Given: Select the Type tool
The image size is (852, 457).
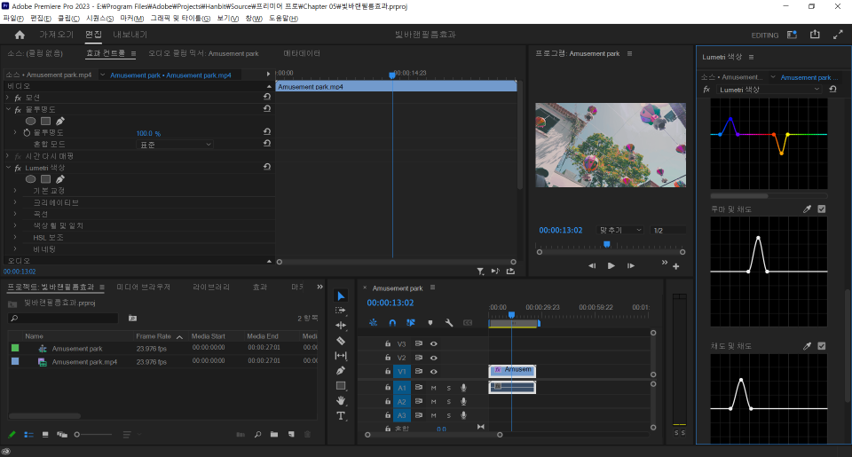Looking at the screenshot, I should (x=341, y=416).
